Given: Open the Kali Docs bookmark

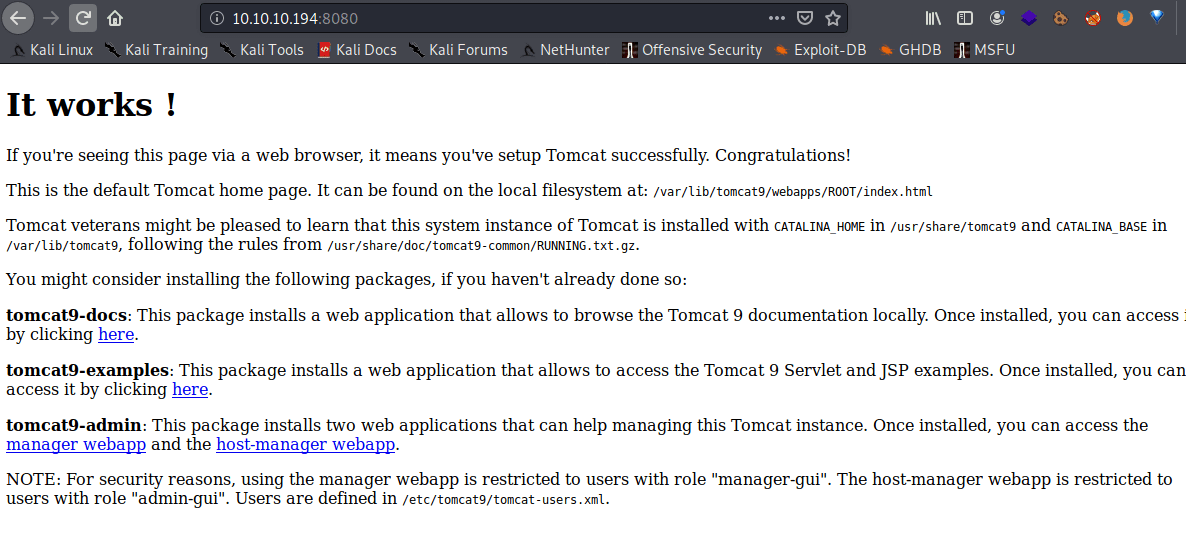Looking at the screenshot, I should (x=356, y=50).
